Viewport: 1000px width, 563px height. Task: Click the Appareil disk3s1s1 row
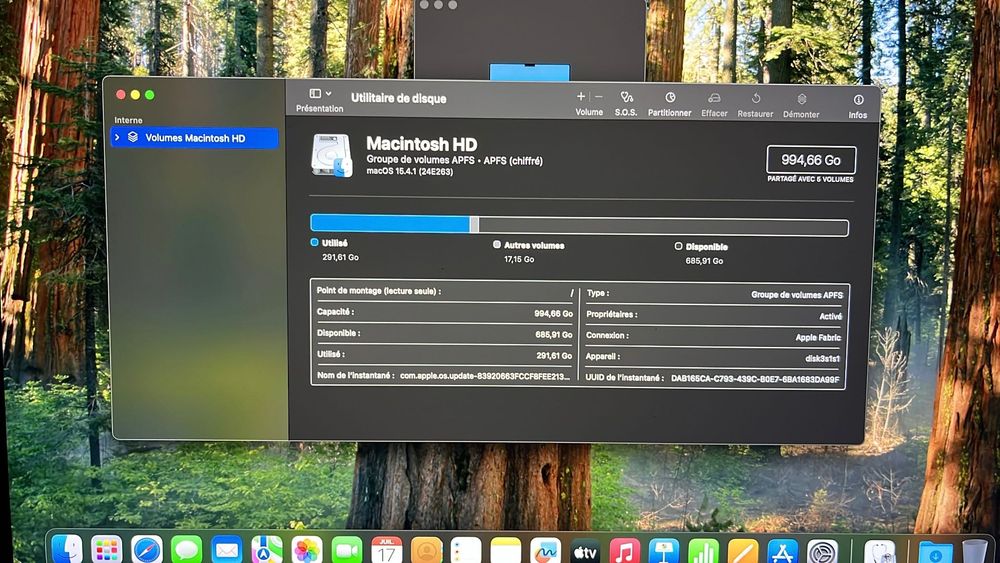pyautogui.click(x=714, y=358)
